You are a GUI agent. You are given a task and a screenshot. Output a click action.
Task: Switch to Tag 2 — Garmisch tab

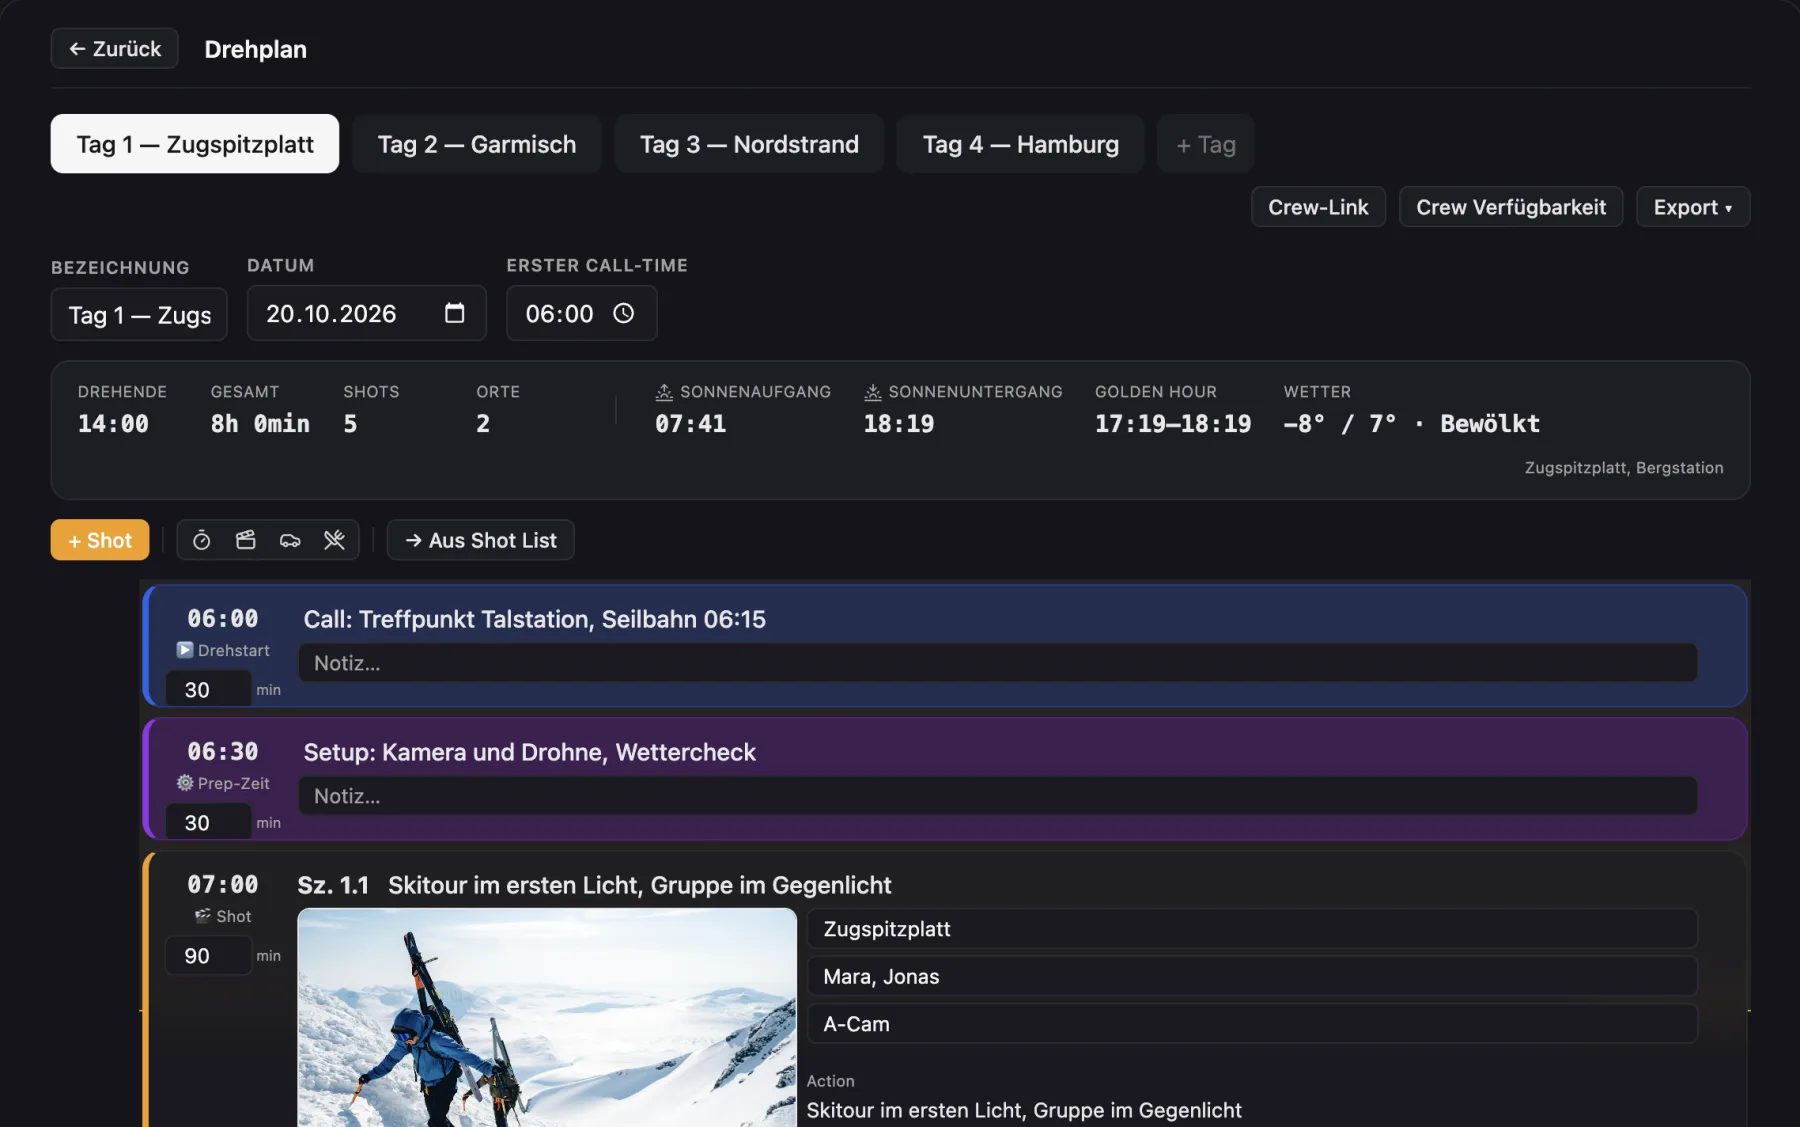coord(477,144)
